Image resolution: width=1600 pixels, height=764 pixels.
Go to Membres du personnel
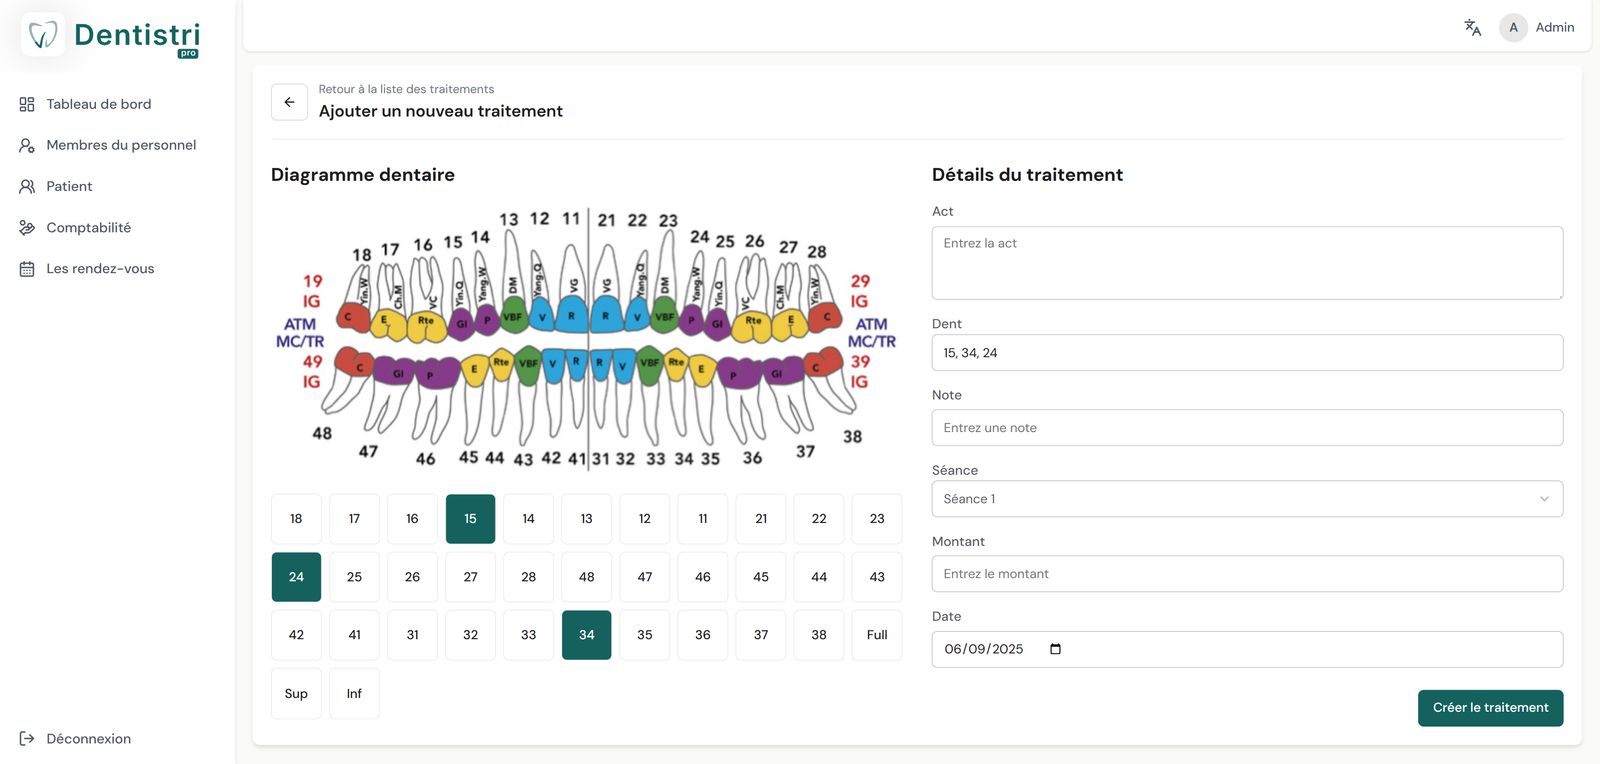[x=121, y=145]
